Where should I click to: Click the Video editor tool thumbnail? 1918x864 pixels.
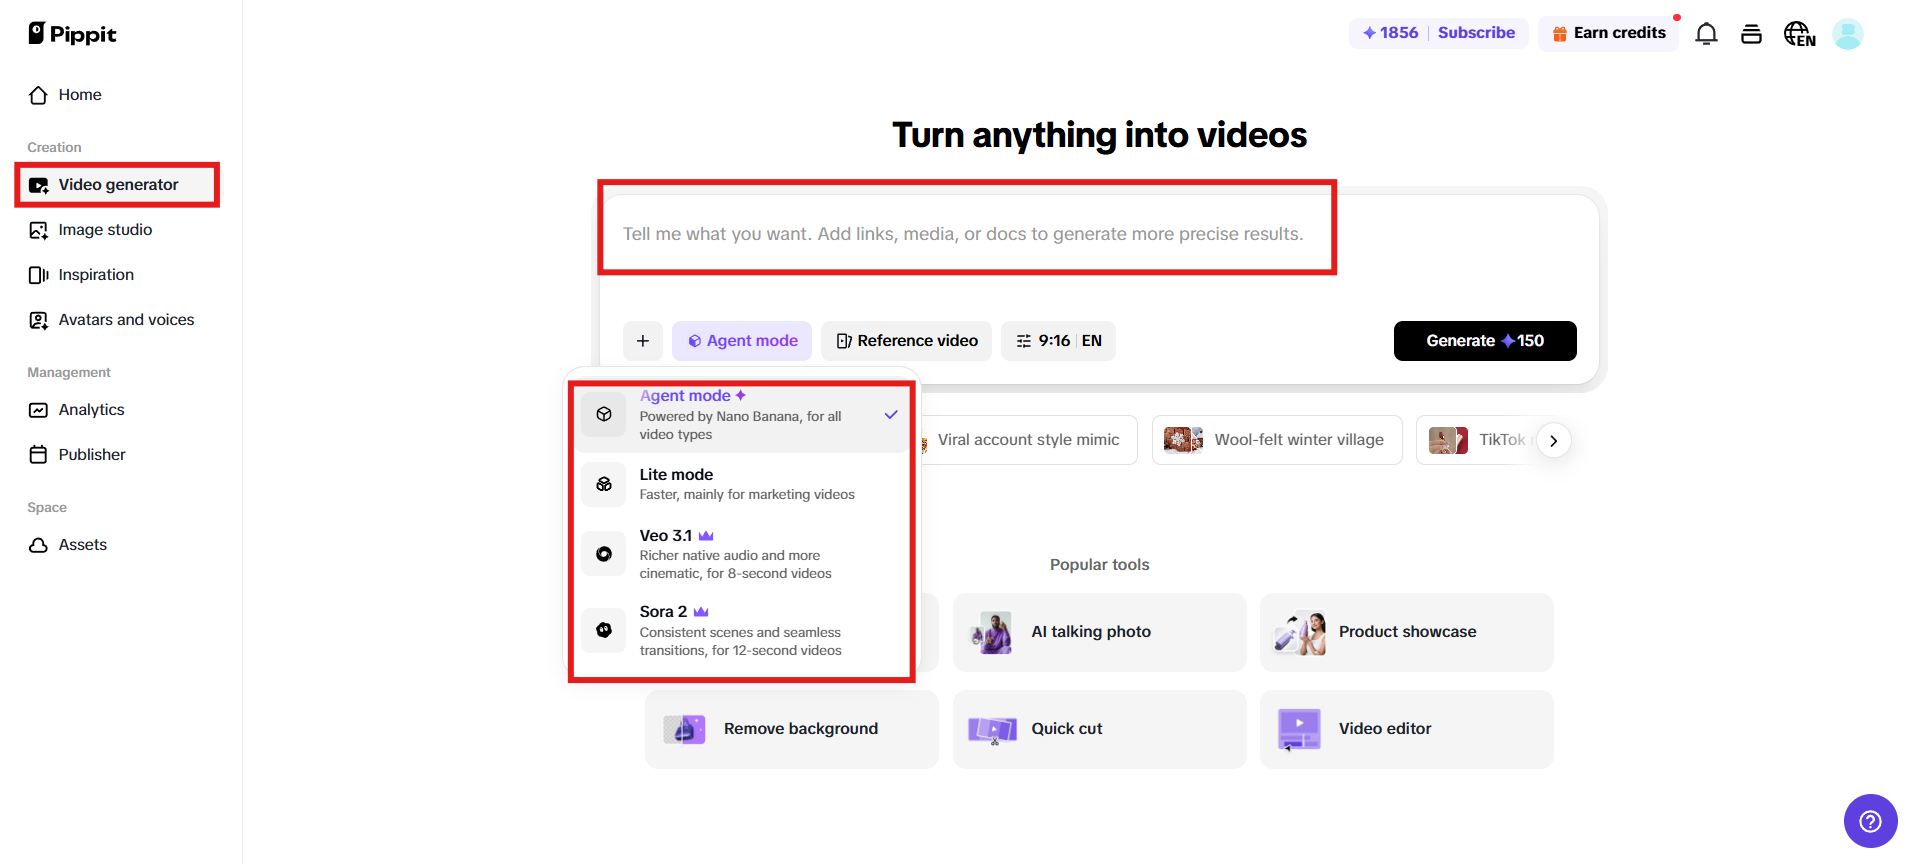pyautogui.click(x=1299, y=729)
